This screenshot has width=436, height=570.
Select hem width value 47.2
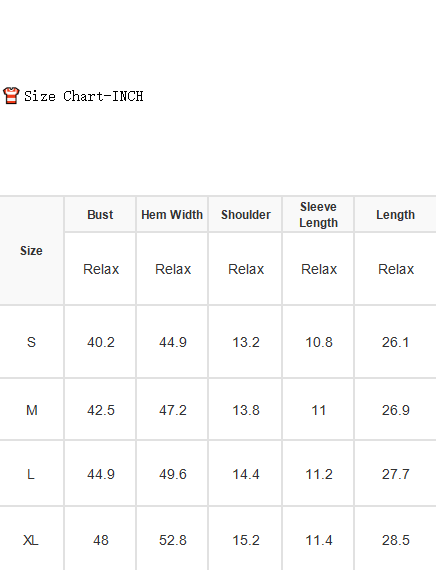pyautogui.click(x=173, y=410)
